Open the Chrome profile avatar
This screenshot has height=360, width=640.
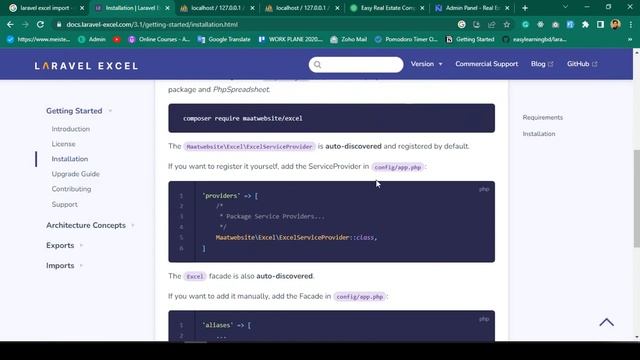pyautogui.click(x=616, y=24)
